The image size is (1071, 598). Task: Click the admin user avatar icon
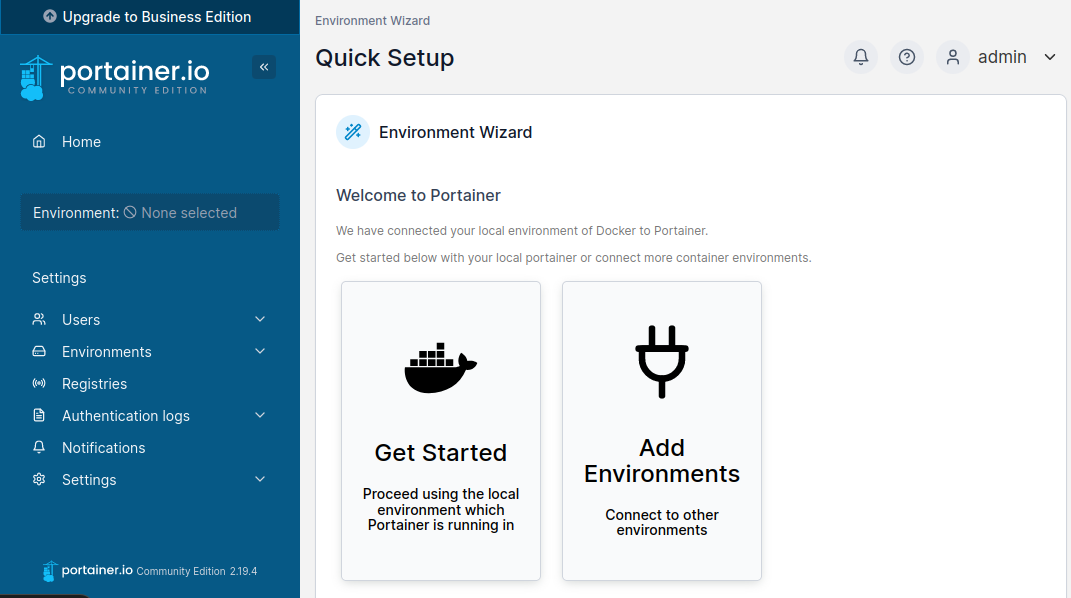[952, 57]
